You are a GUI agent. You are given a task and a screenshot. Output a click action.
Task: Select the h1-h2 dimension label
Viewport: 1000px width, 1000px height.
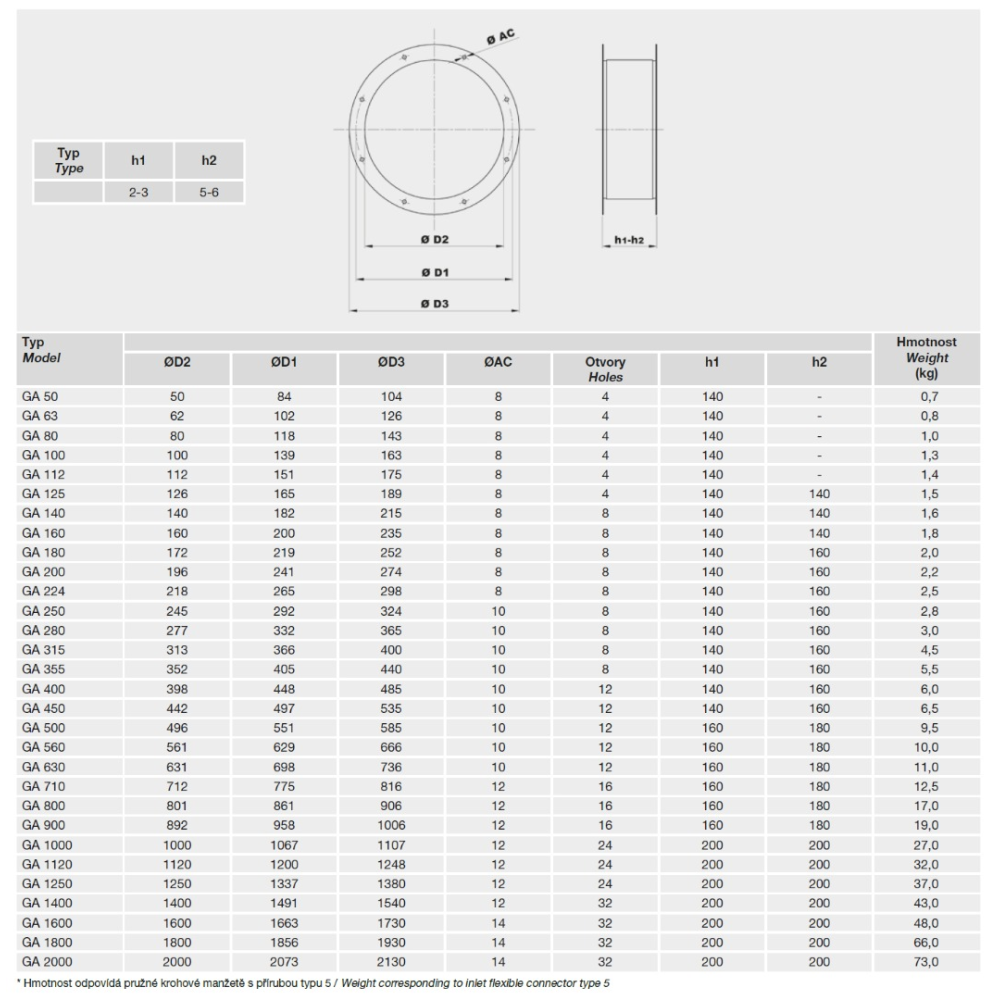coord(629,239)
